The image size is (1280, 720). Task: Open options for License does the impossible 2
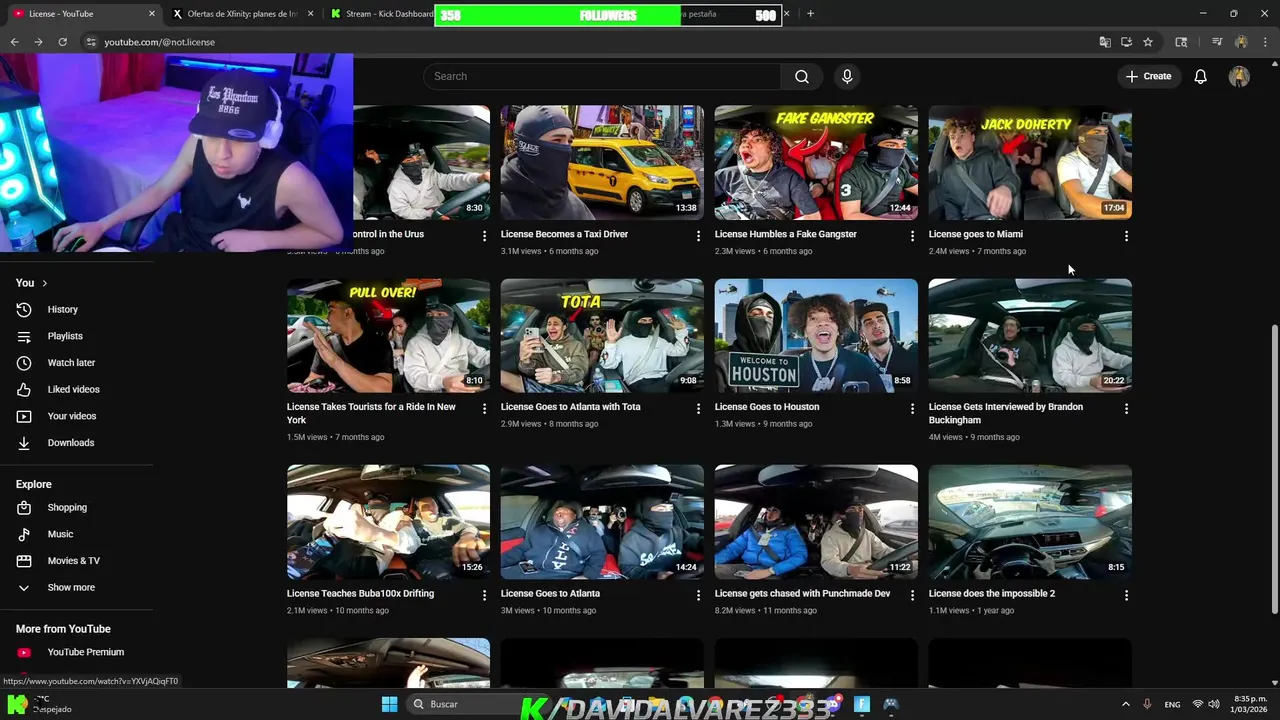[x=1126, y=595]
